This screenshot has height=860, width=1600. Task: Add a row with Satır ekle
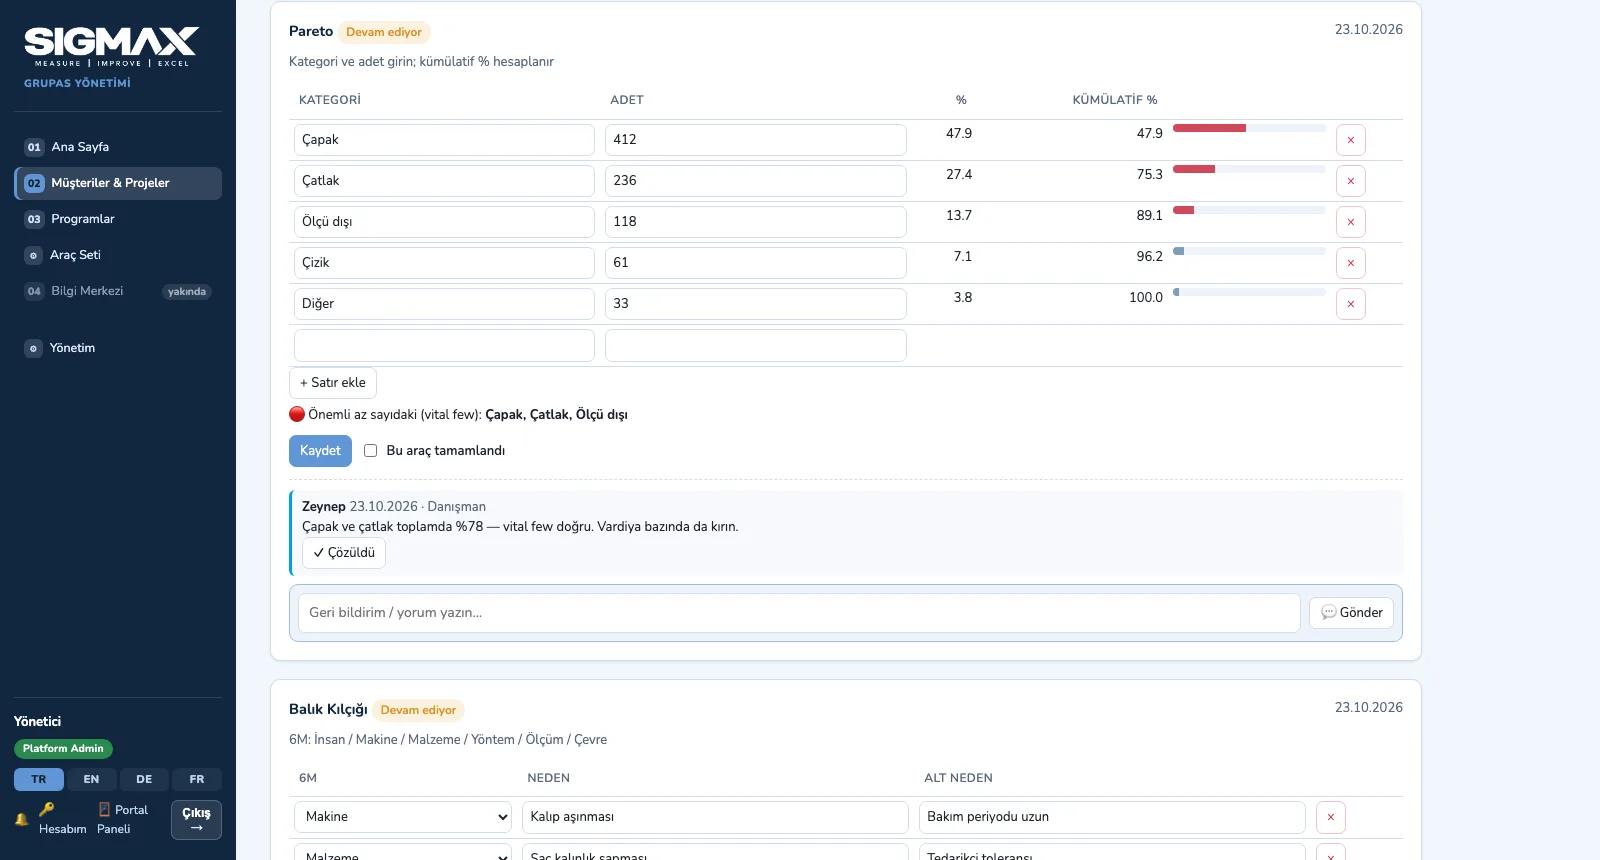coord(333,383)
